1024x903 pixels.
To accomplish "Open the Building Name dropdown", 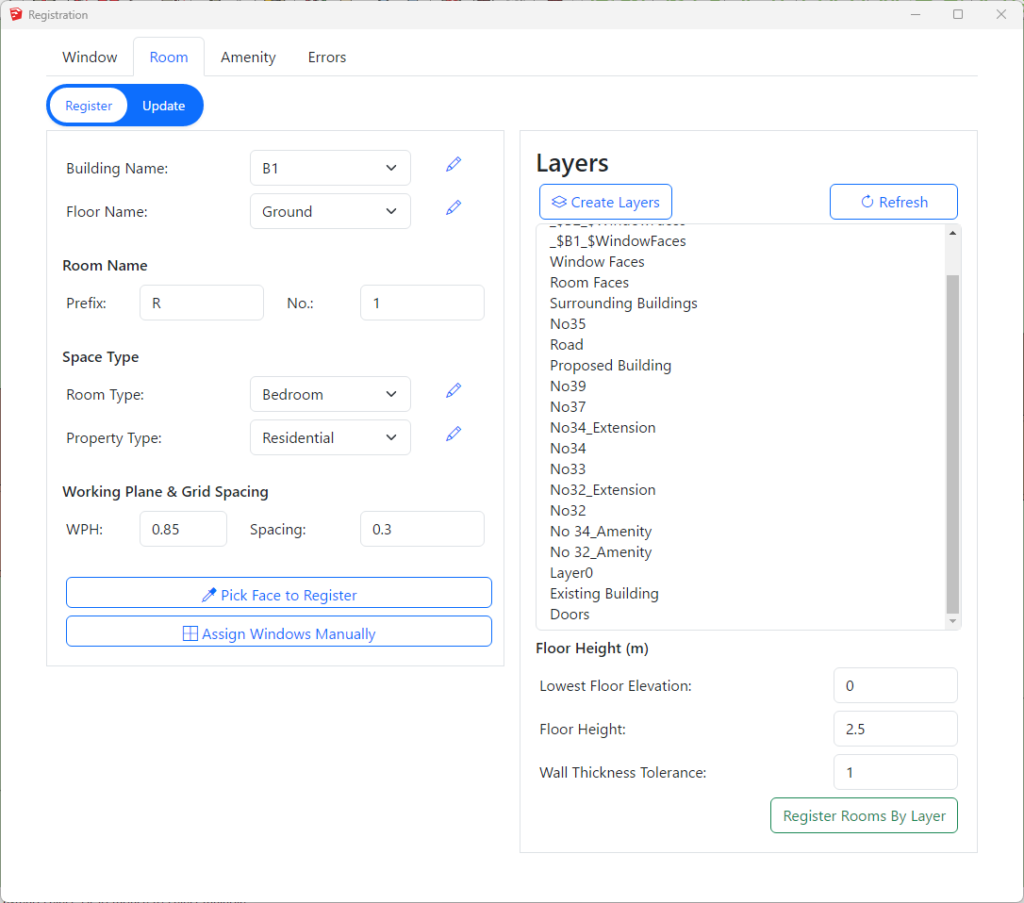I will [330, 168].
